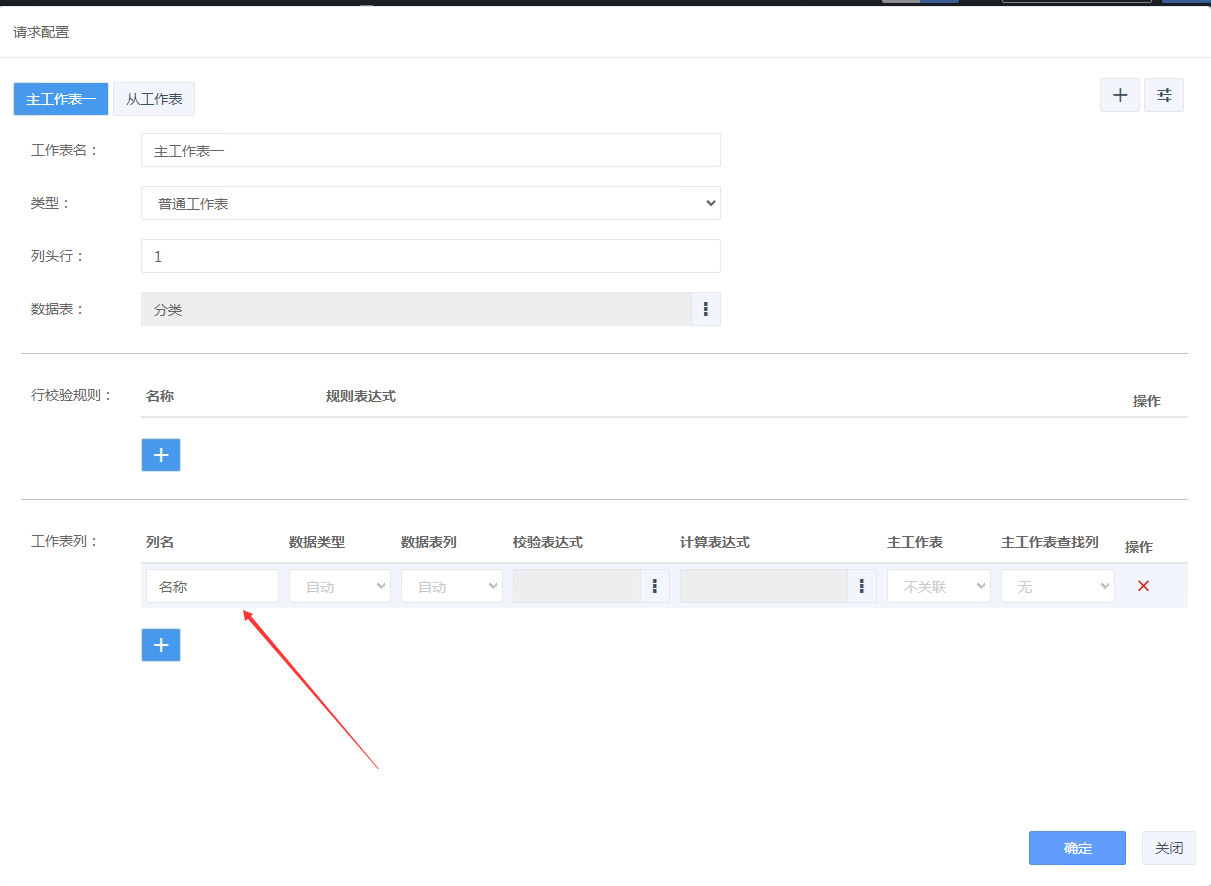Delete the 名称 column row with red X

click(x=1143, y=586)
